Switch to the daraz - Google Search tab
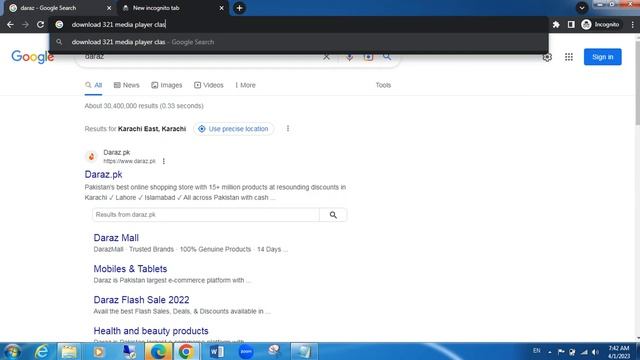640x360 pixels. coord(57,8)
